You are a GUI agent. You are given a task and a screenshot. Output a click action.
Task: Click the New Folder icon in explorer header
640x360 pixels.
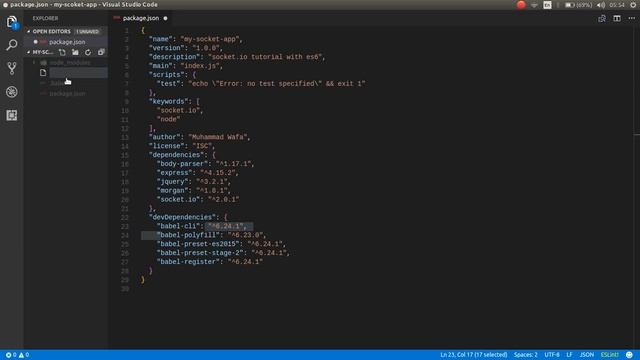pyautogui.click(x=75, y=52)
